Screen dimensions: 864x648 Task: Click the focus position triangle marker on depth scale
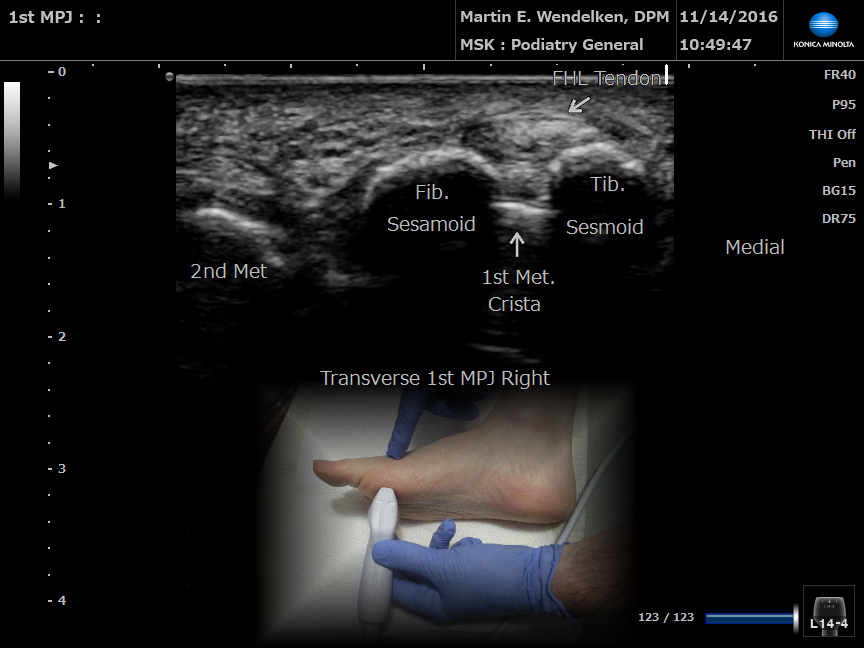54,164
